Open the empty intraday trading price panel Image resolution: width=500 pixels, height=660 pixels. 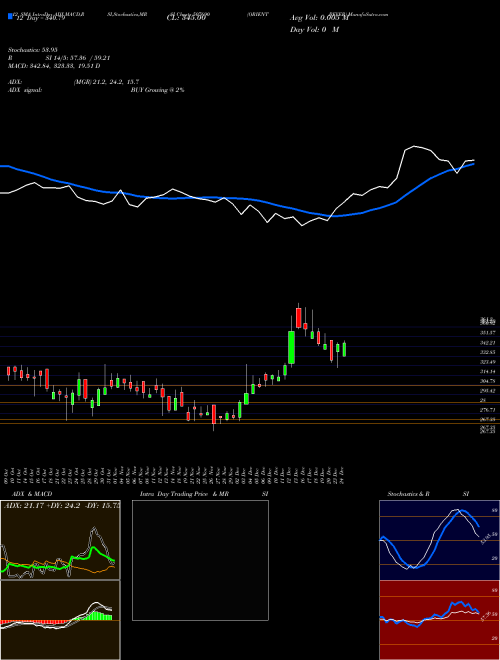click(x=200, y=560)
